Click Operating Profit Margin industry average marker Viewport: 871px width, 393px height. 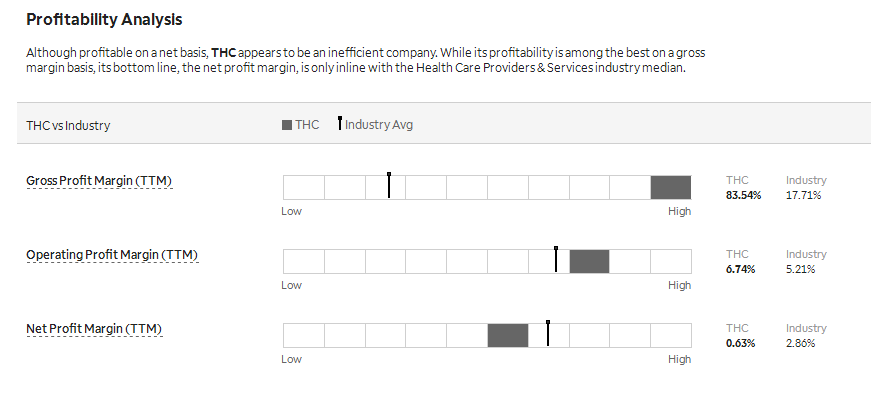point(556,259)
